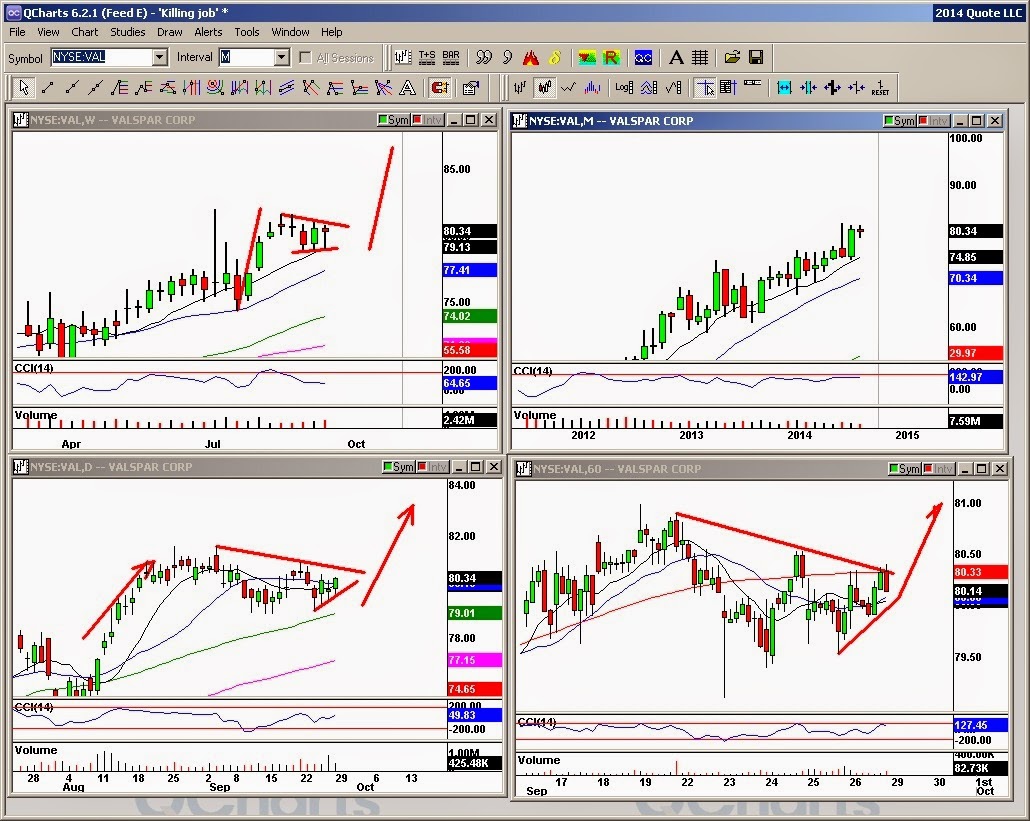Toggle Sym link in 60-minute VAL chart
The width and height of the screenshot is (1030, 821).
[904, 468]
